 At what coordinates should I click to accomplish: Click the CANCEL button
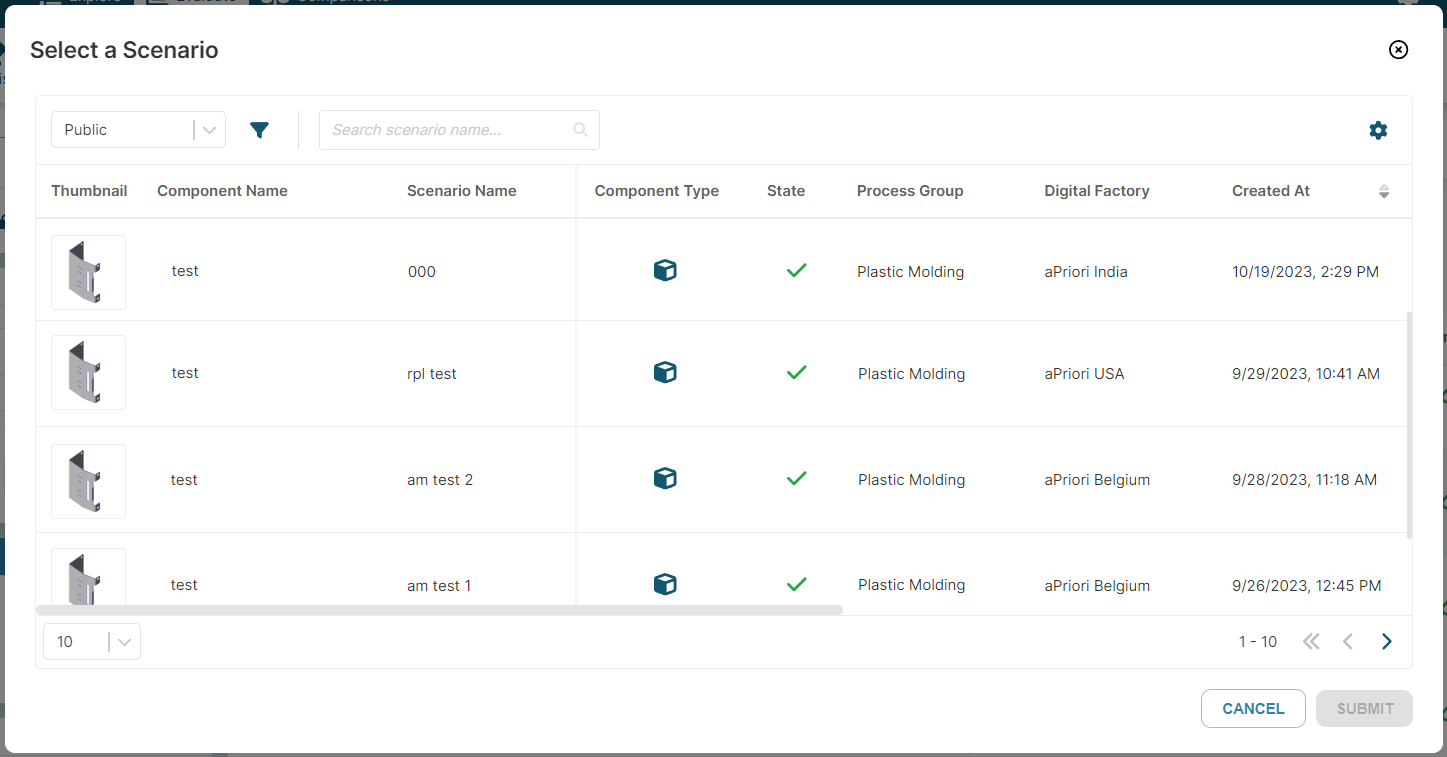coord(1253,708)
